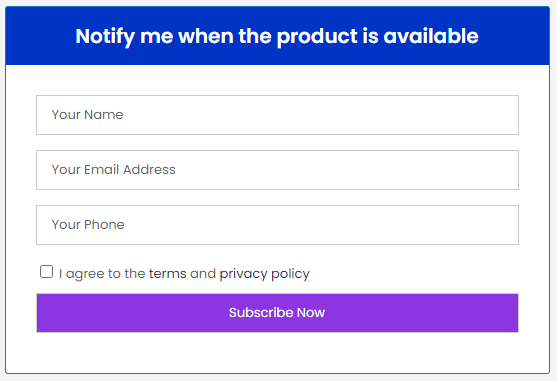557x381 pixels.
Task: Focus the Your Email Address field
Action: (277, 170)
